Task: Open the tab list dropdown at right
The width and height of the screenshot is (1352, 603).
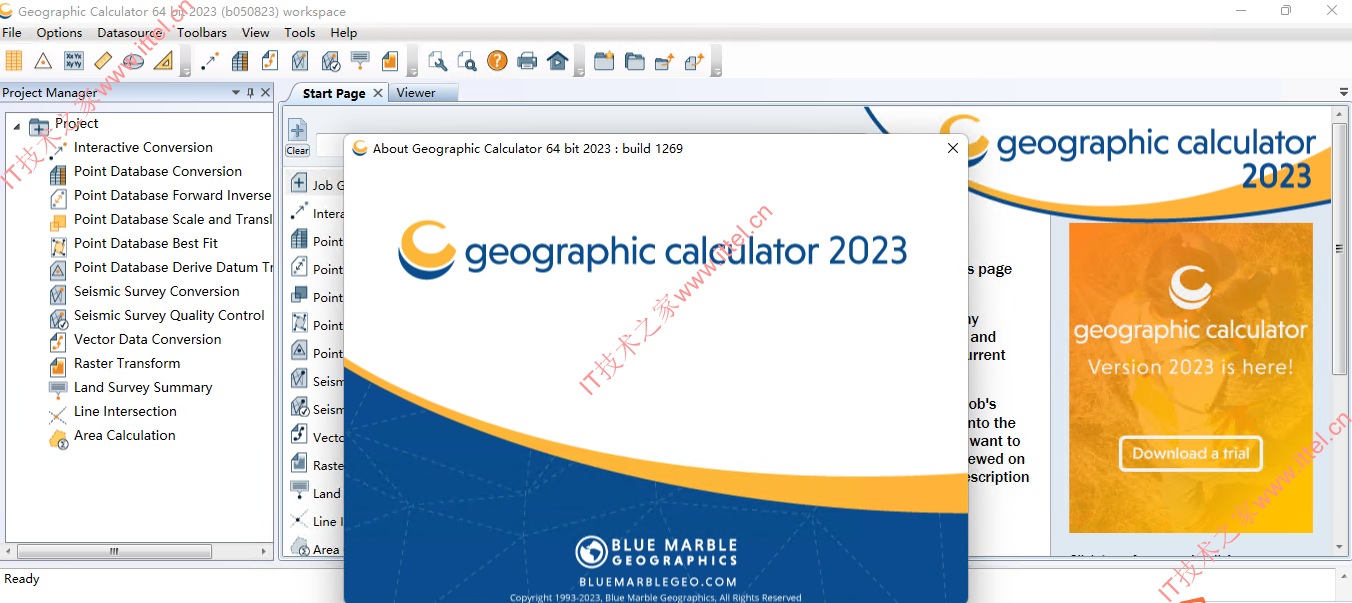Action: 1343,92
